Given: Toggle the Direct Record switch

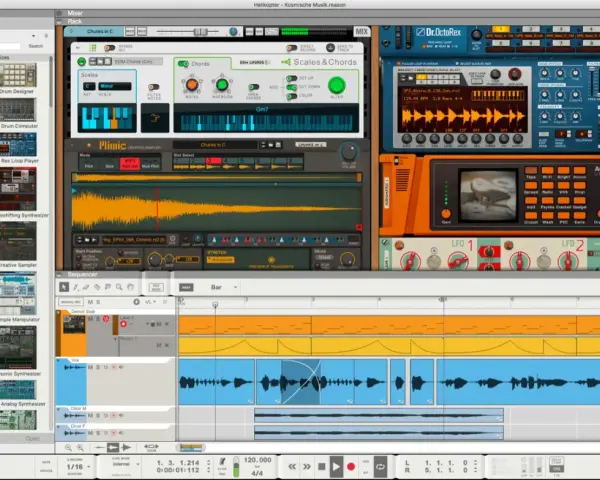Looking at the screenshot, I should tap(292, 48).
